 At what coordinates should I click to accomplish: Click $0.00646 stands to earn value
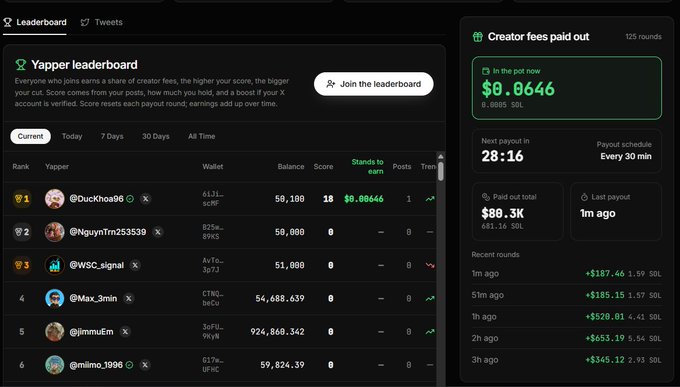pos(363,199)
